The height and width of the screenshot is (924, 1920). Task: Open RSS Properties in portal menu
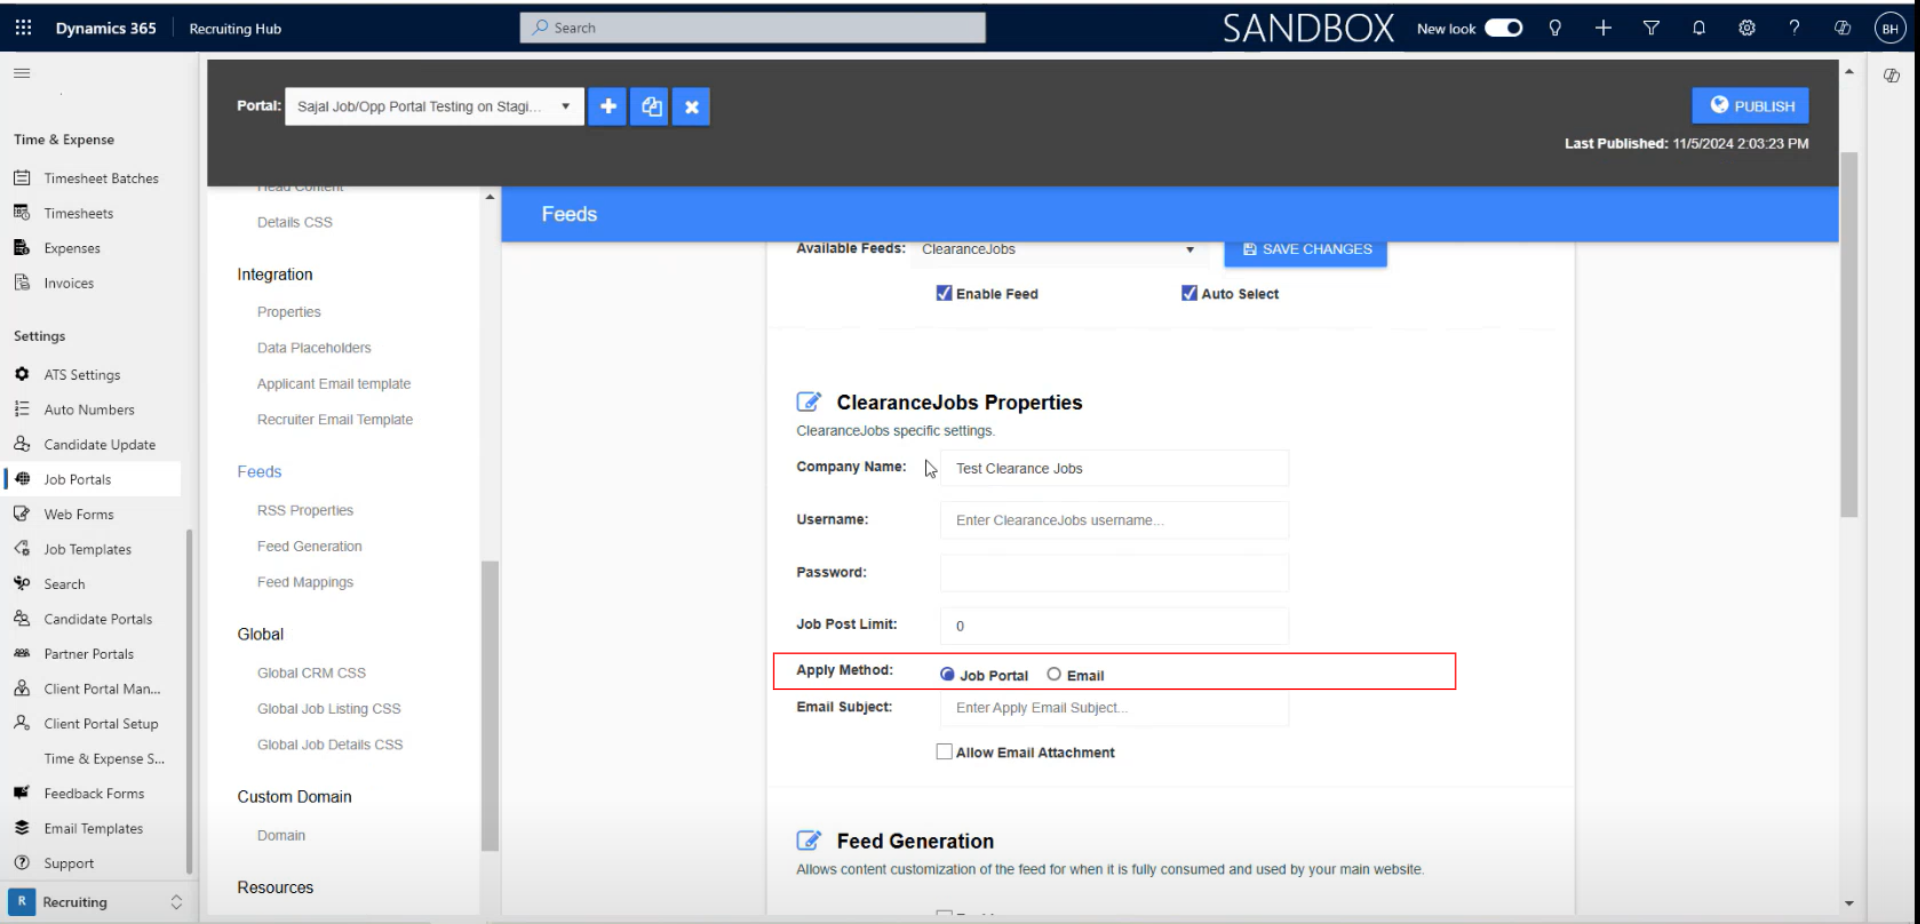pyautogui.click(x=305, y=510)
